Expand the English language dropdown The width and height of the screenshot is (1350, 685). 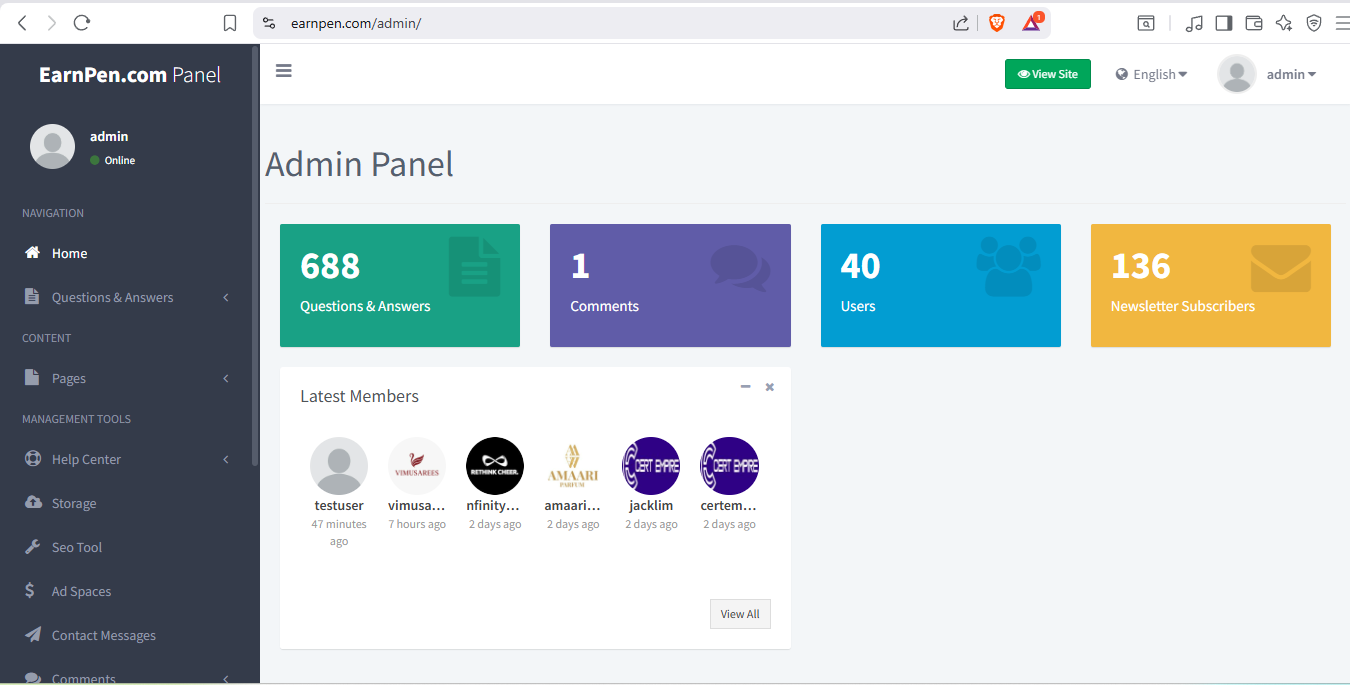(1151, 73)
